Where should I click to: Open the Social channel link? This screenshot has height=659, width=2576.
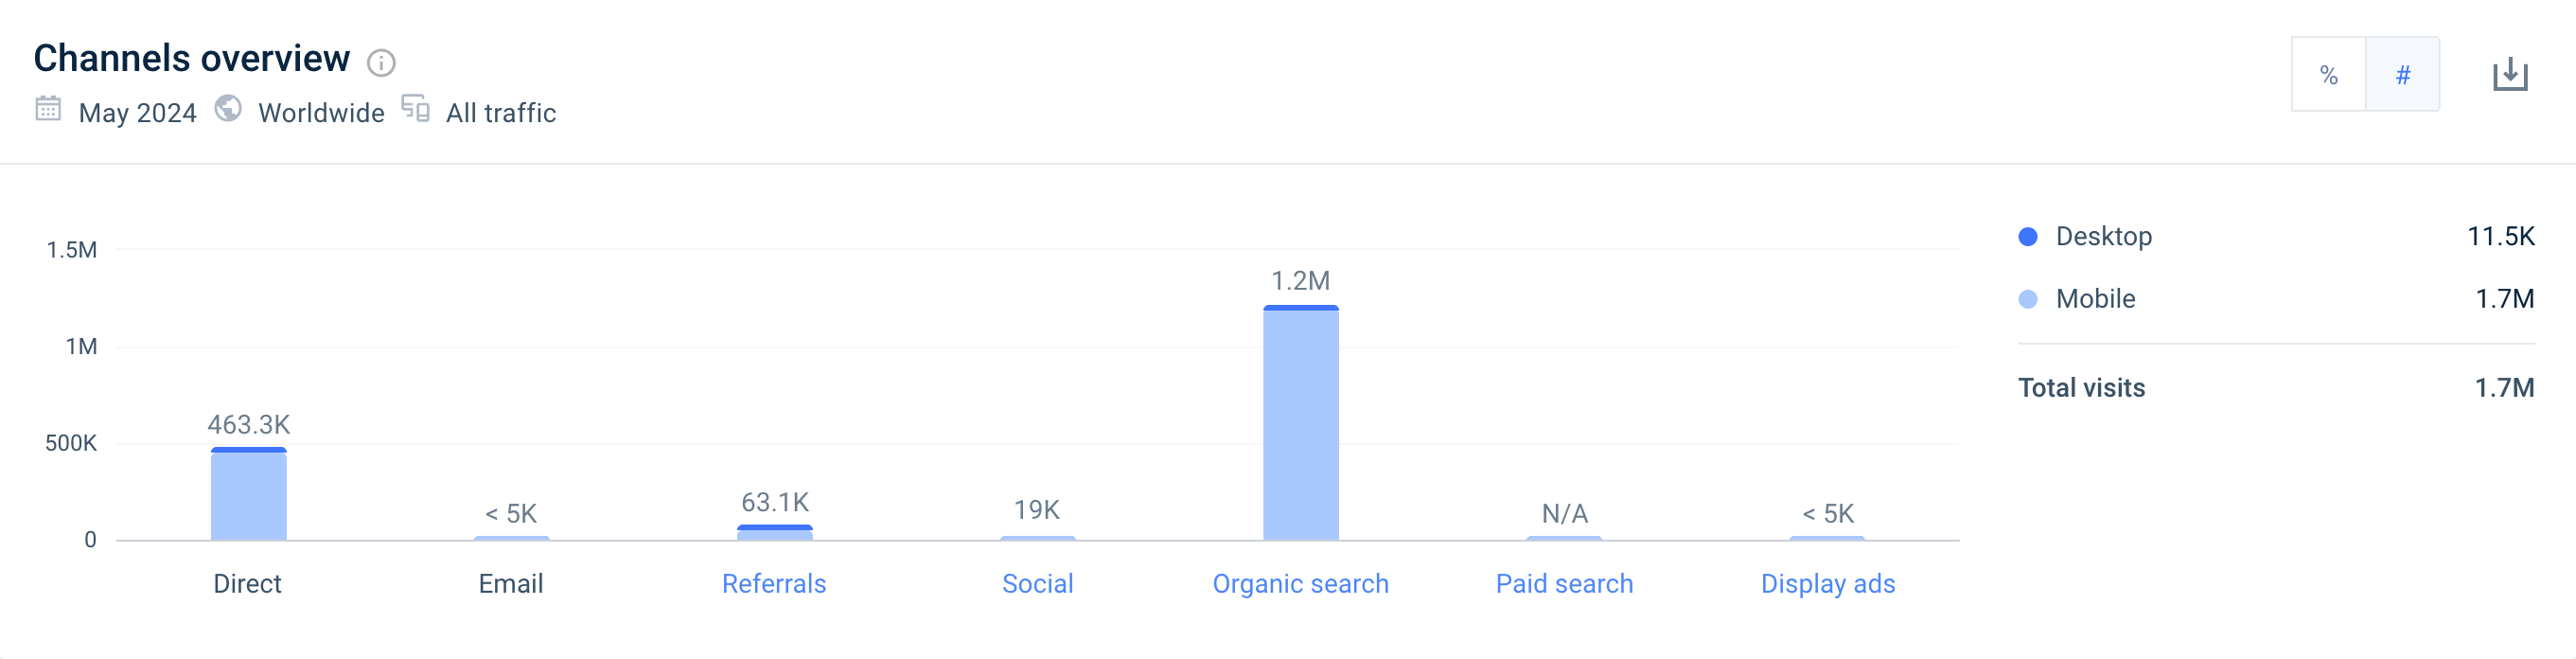[x=1037, y=584]
